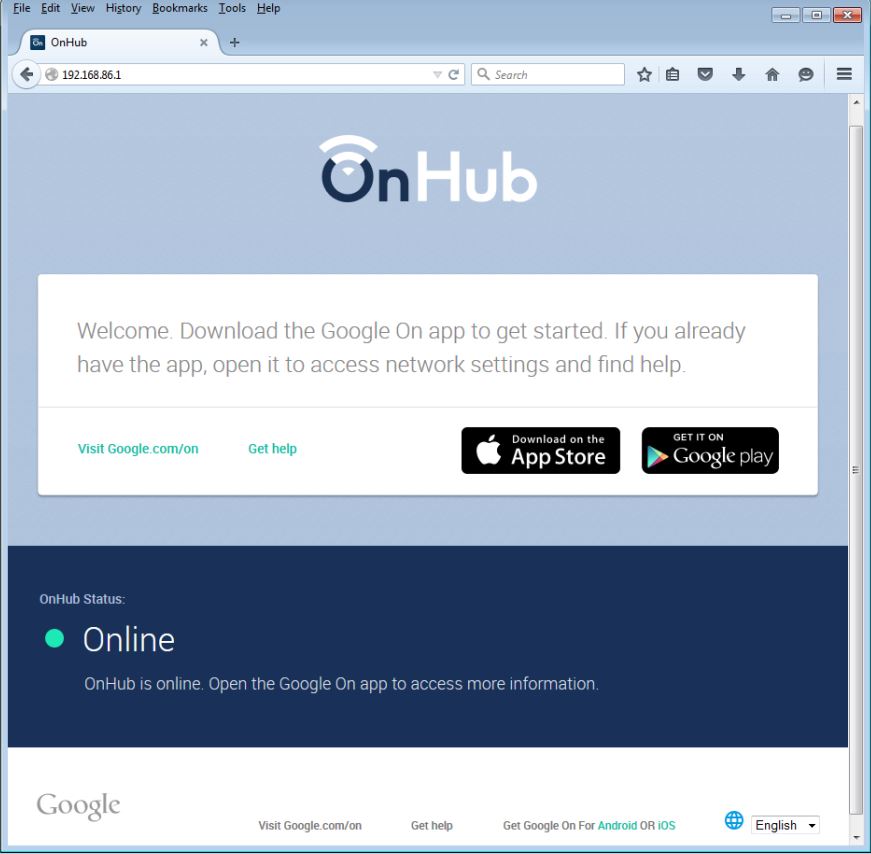Open the hamburger menu button
This screenshot has width=871, height=854.
[x=844, y=74]
